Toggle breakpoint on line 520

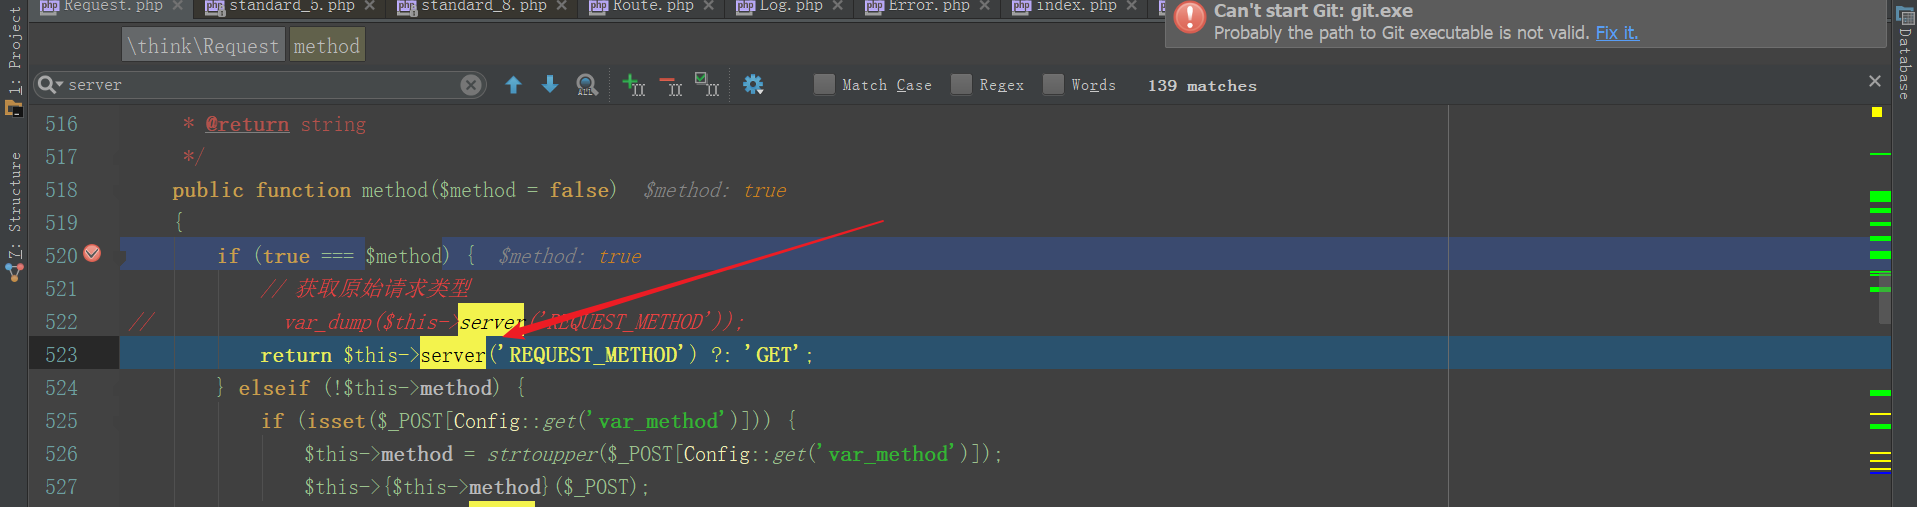[92, 254]
